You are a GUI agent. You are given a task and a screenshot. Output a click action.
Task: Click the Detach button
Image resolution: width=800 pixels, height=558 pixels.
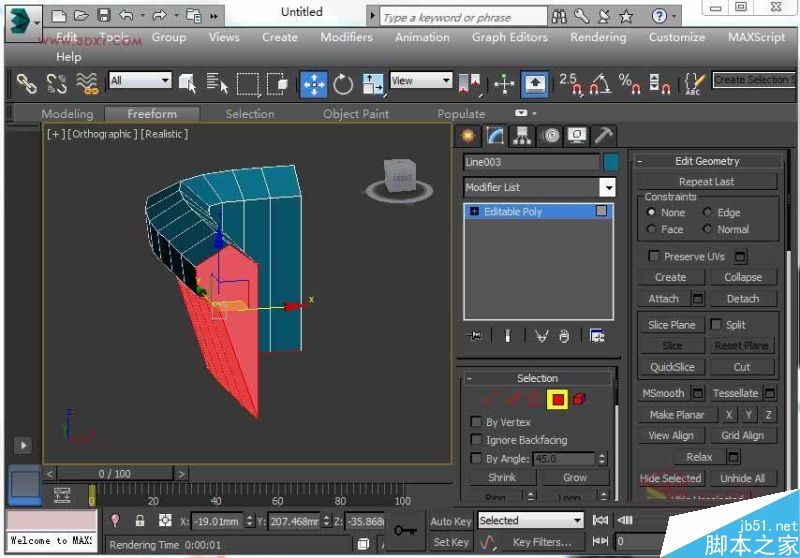[742, 298]
